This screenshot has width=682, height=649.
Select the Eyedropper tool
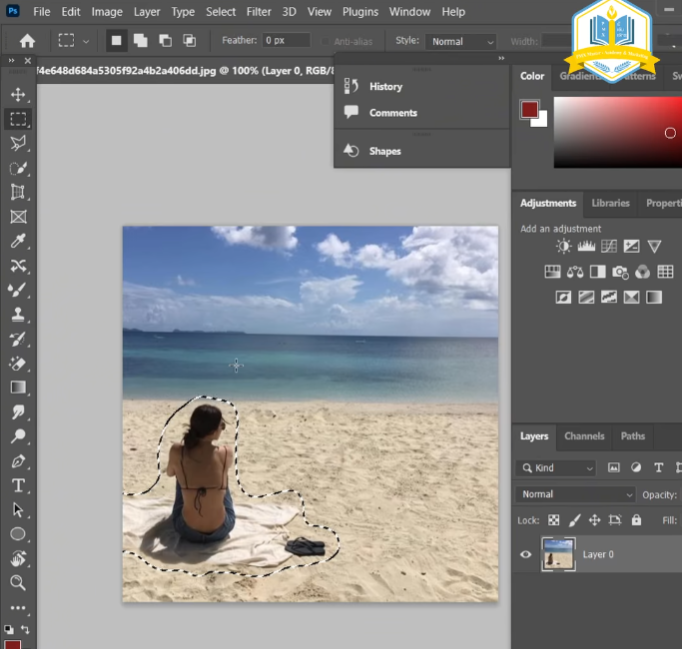(18, 241)
